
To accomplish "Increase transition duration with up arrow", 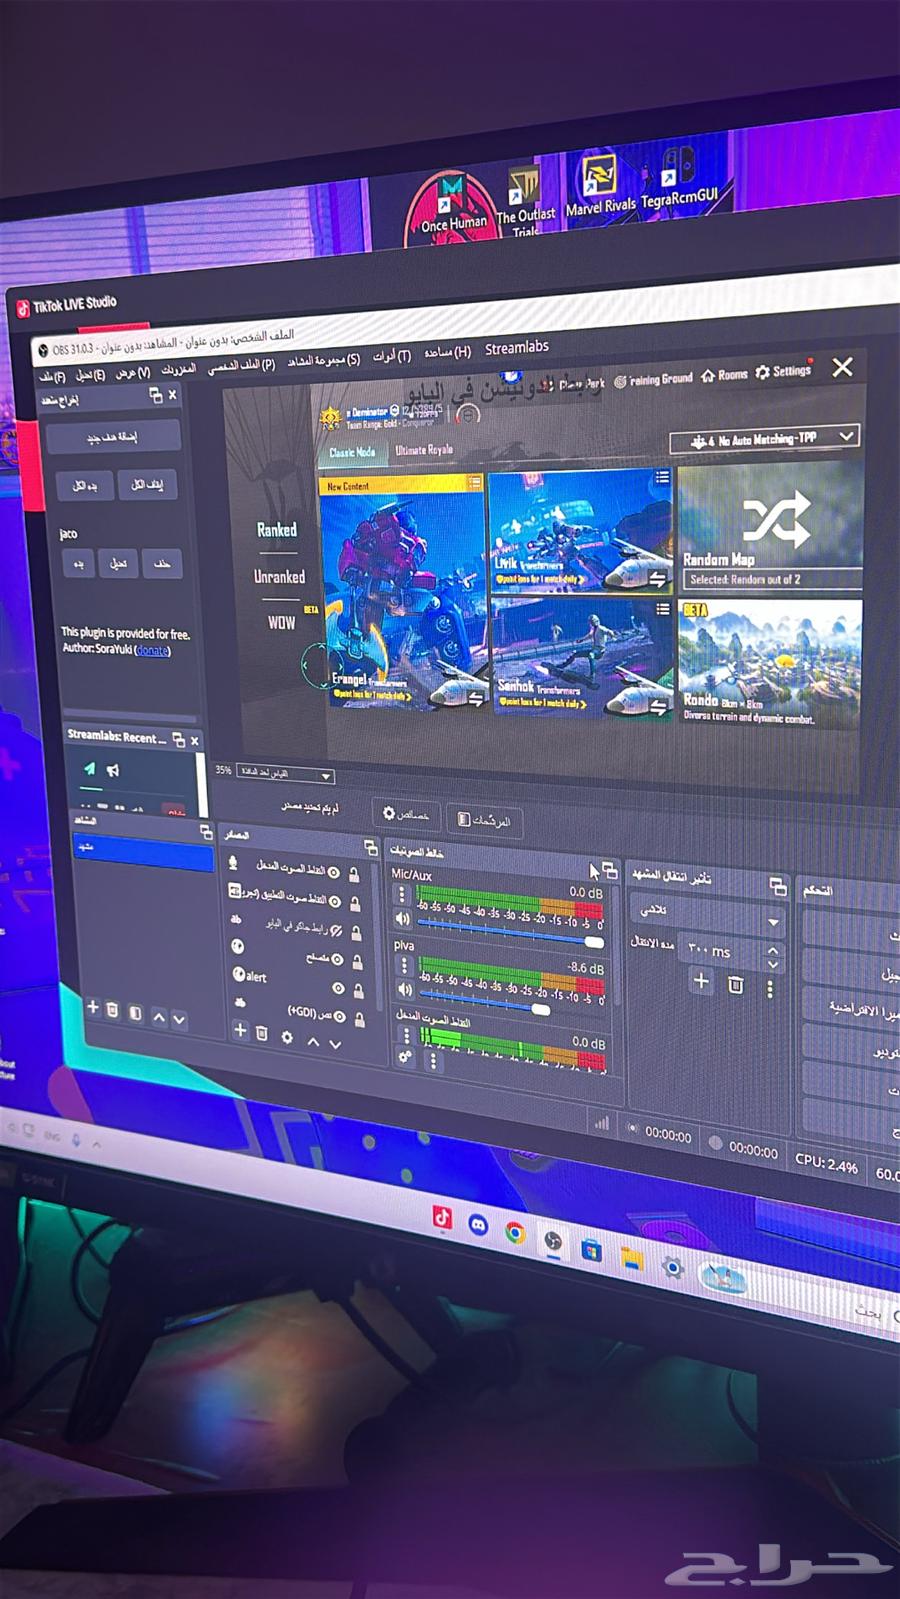I will coord(773,949).
